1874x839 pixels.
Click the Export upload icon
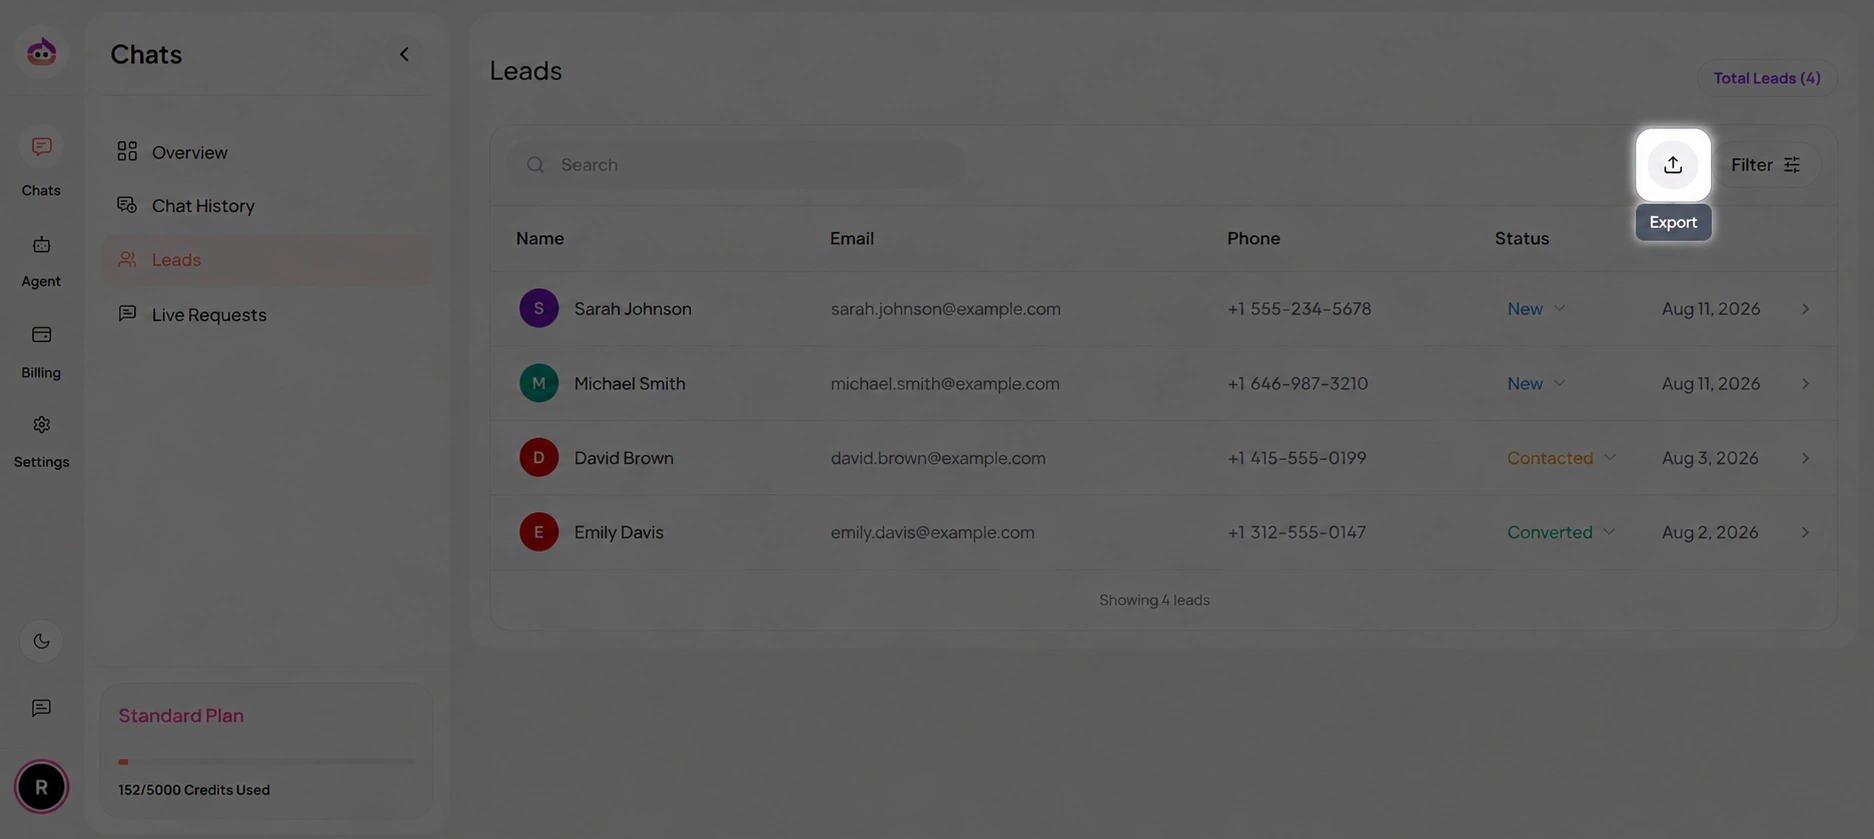[1673, 165]
